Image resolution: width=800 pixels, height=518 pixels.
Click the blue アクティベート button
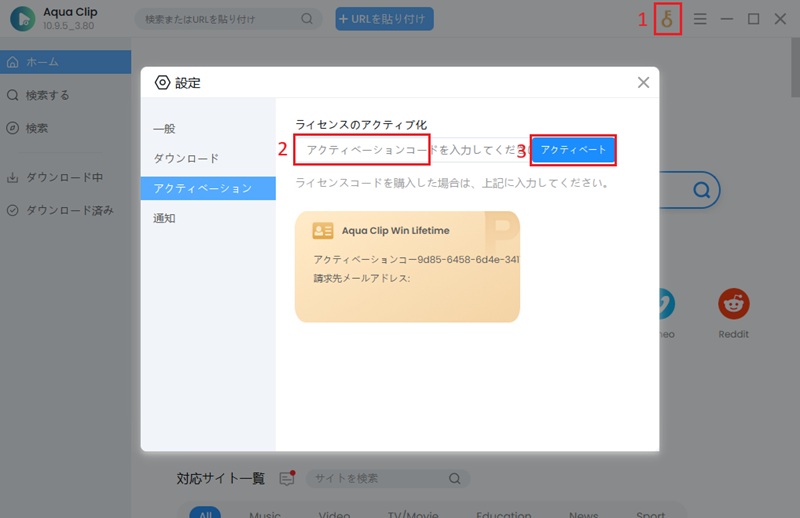tap(573, 150)
